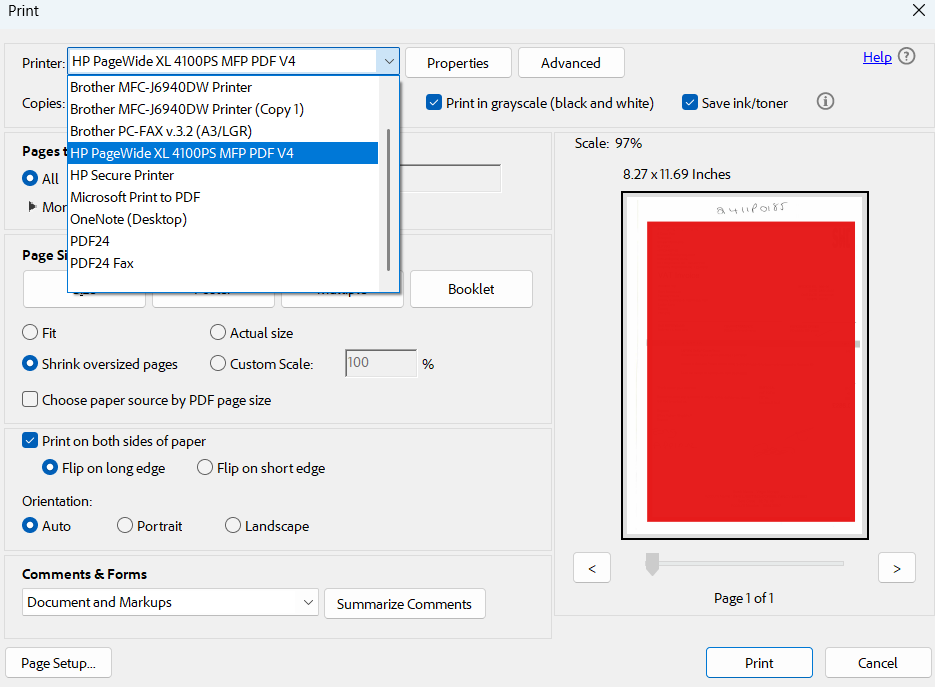Set orientation to Landscape
Viewport: 935px width, 687px height.
pos(233,525)
